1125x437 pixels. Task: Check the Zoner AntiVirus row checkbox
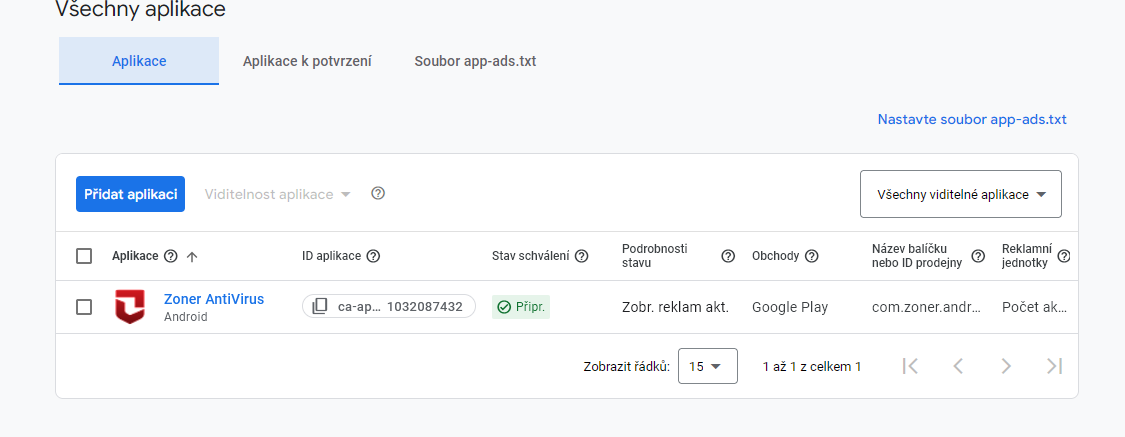[84, 306]
